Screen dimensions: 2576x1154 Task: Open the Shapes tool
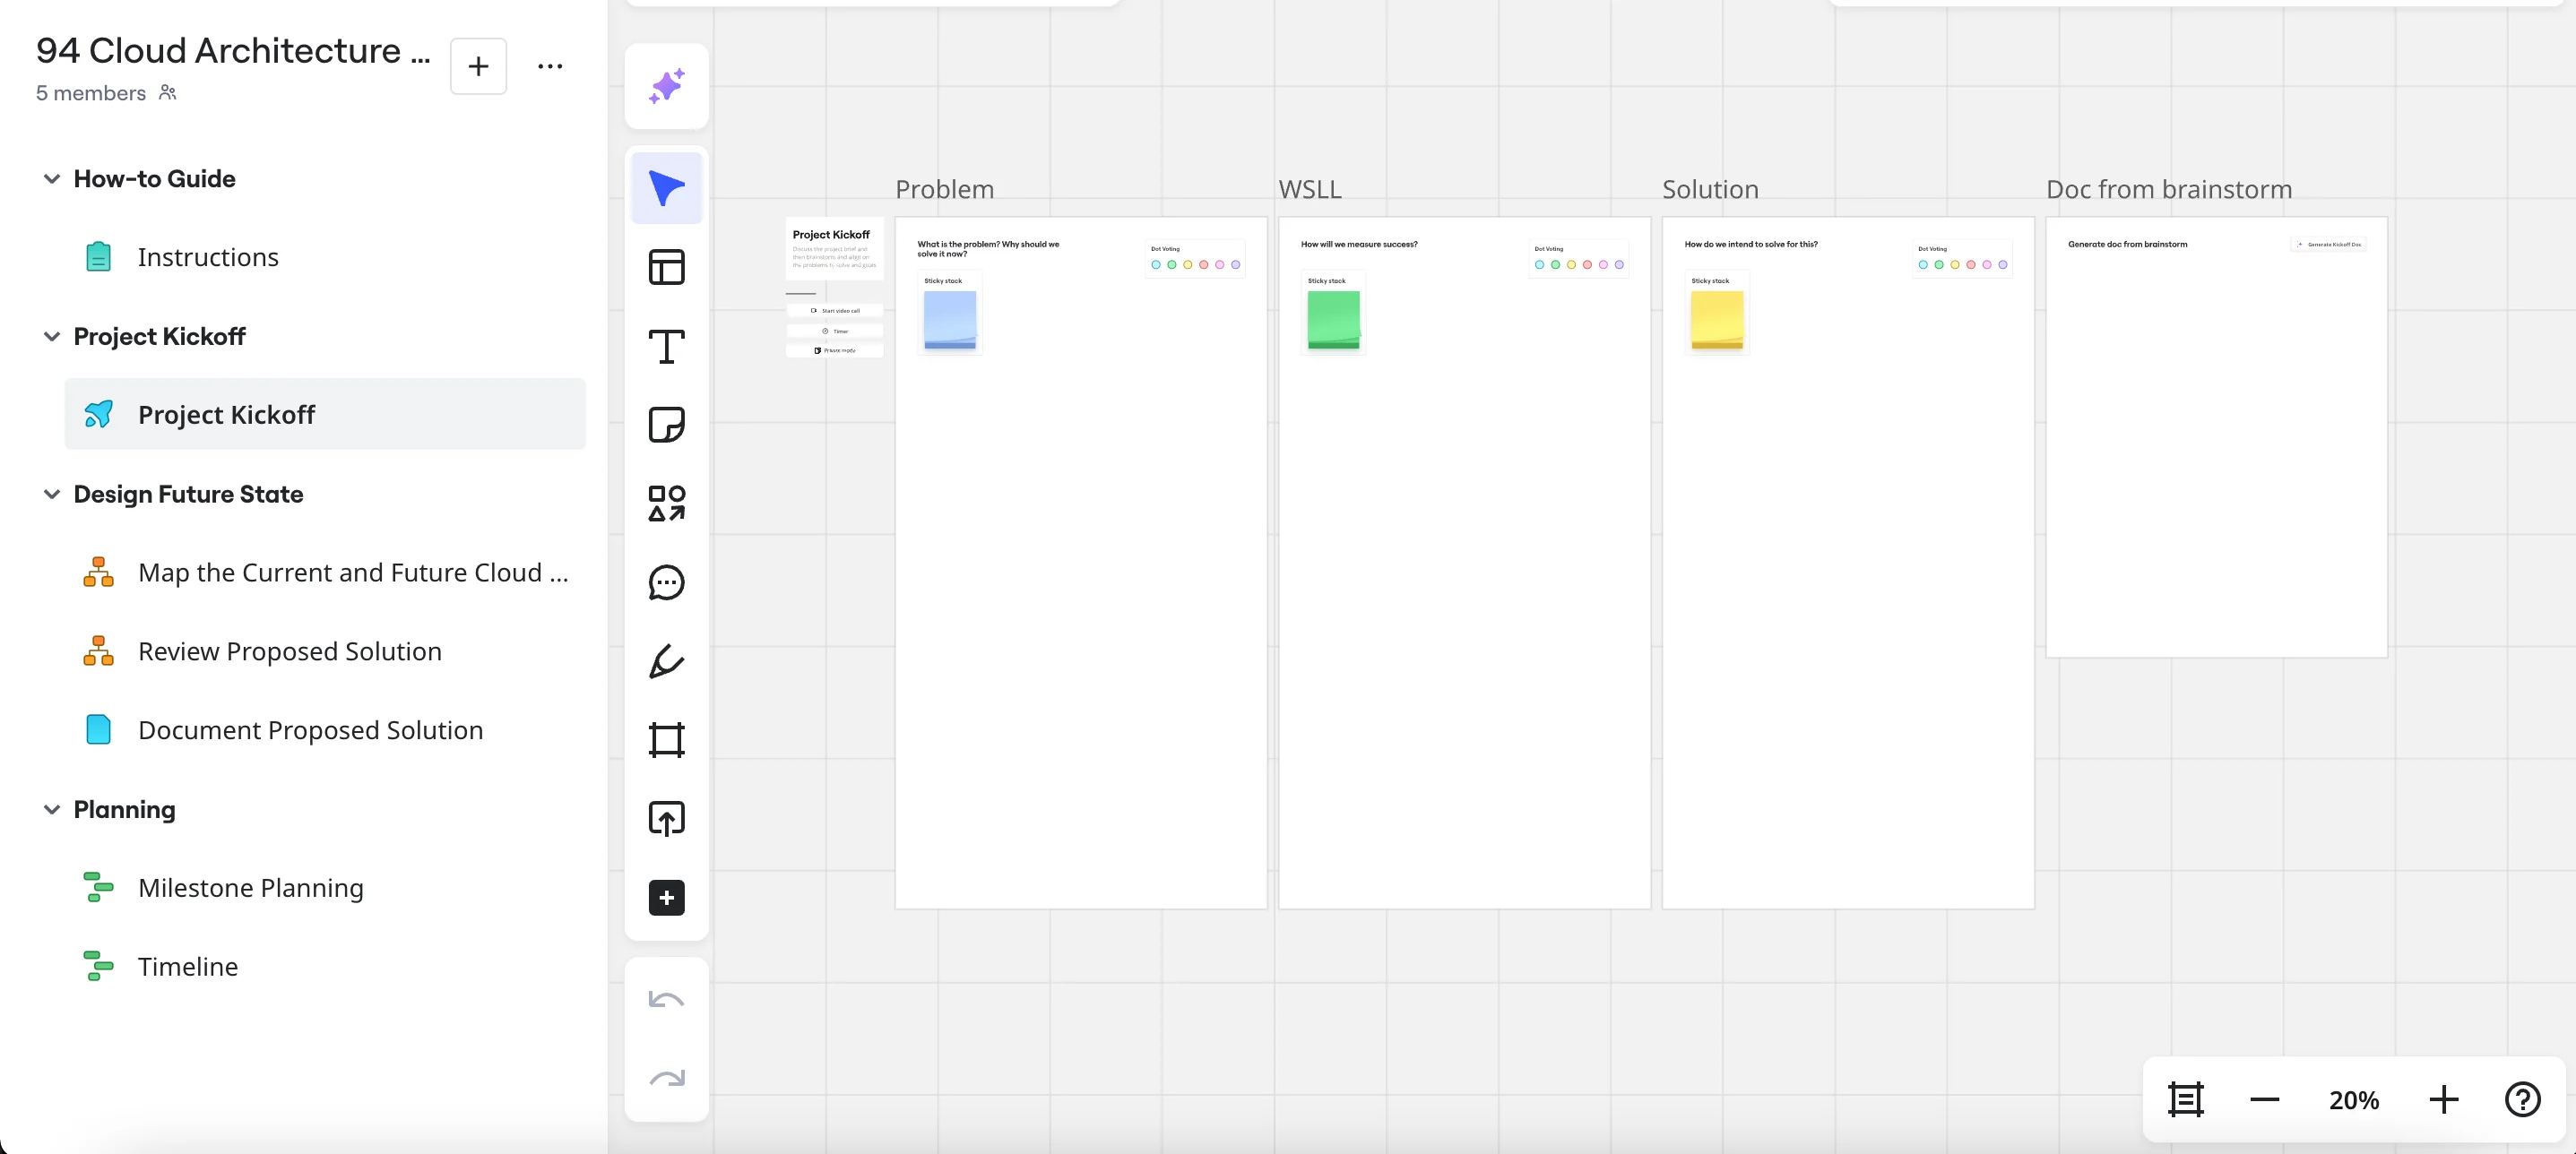tap(666, 503)
